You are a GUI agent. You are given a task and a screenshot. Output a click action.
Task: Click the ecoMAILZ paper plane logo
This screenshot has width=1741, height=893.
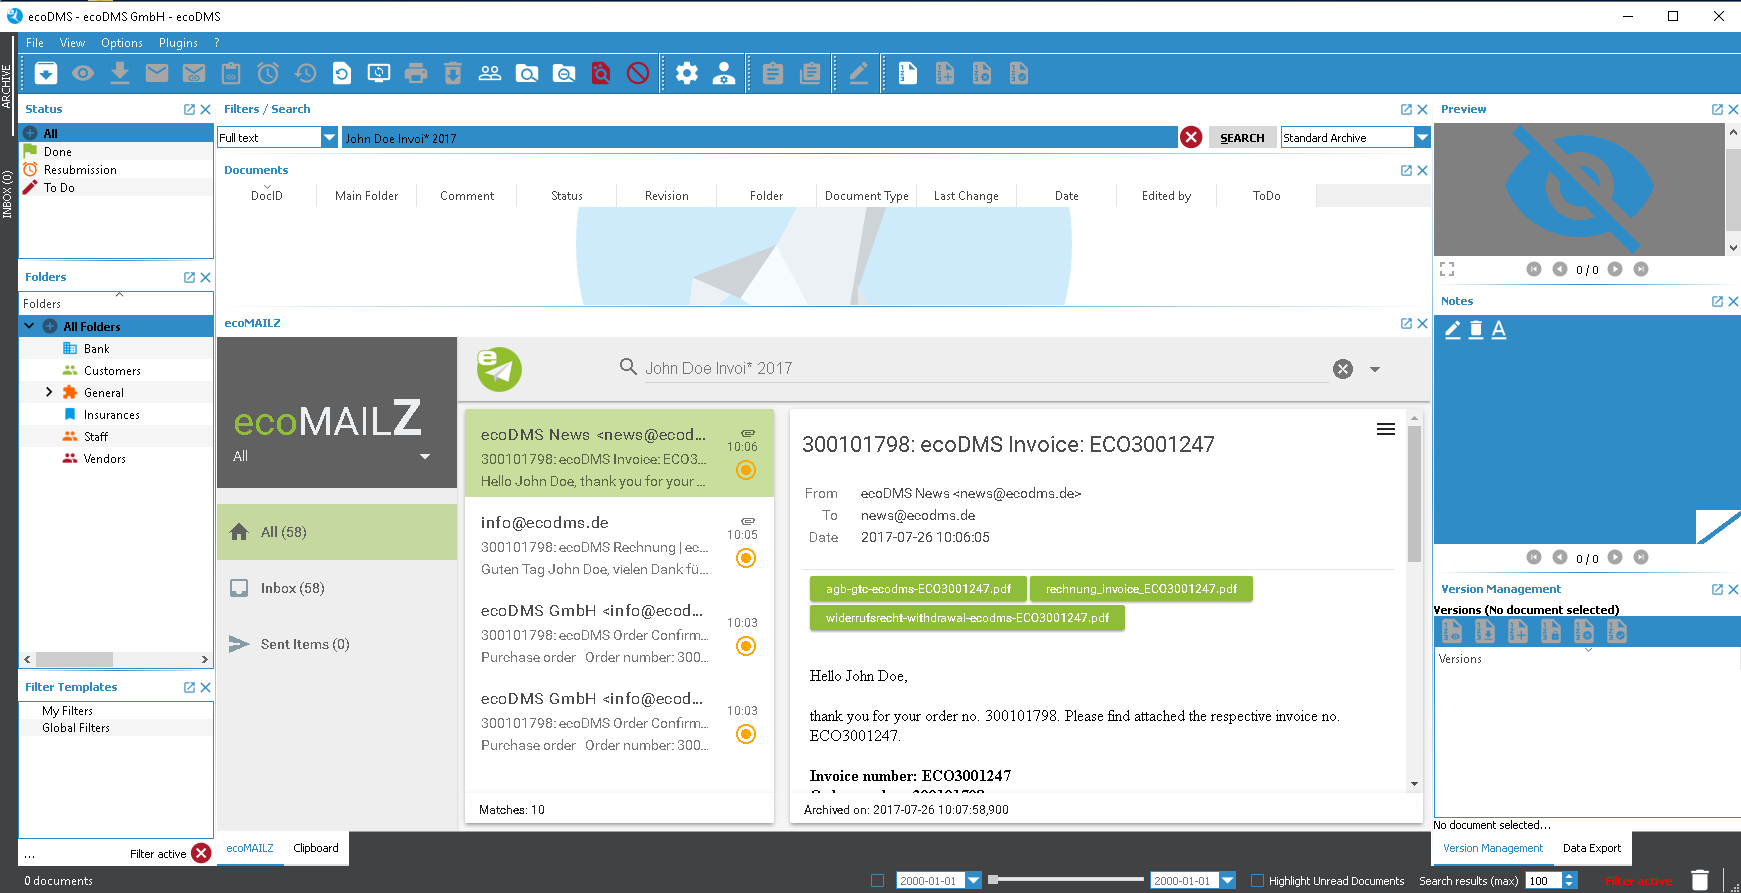tap(499, 369)
